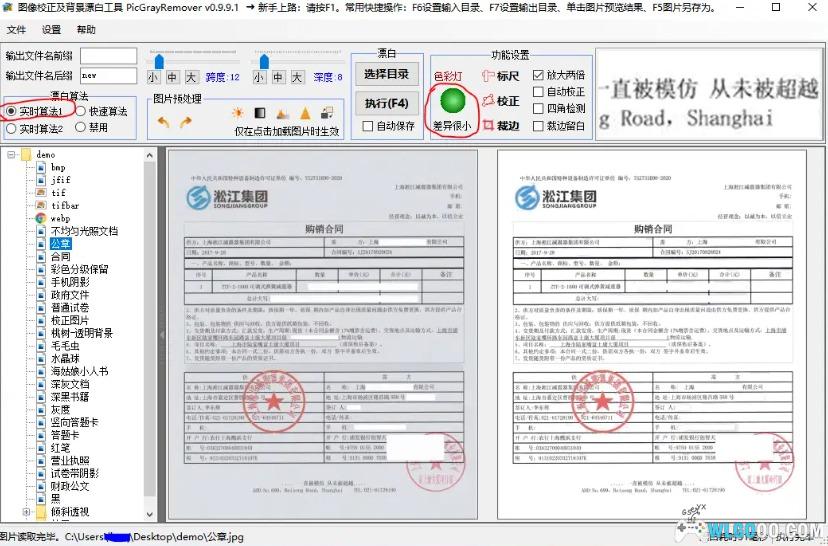Click the Chrome icon beside webp
828x546 pixels.
coord(41,218)
